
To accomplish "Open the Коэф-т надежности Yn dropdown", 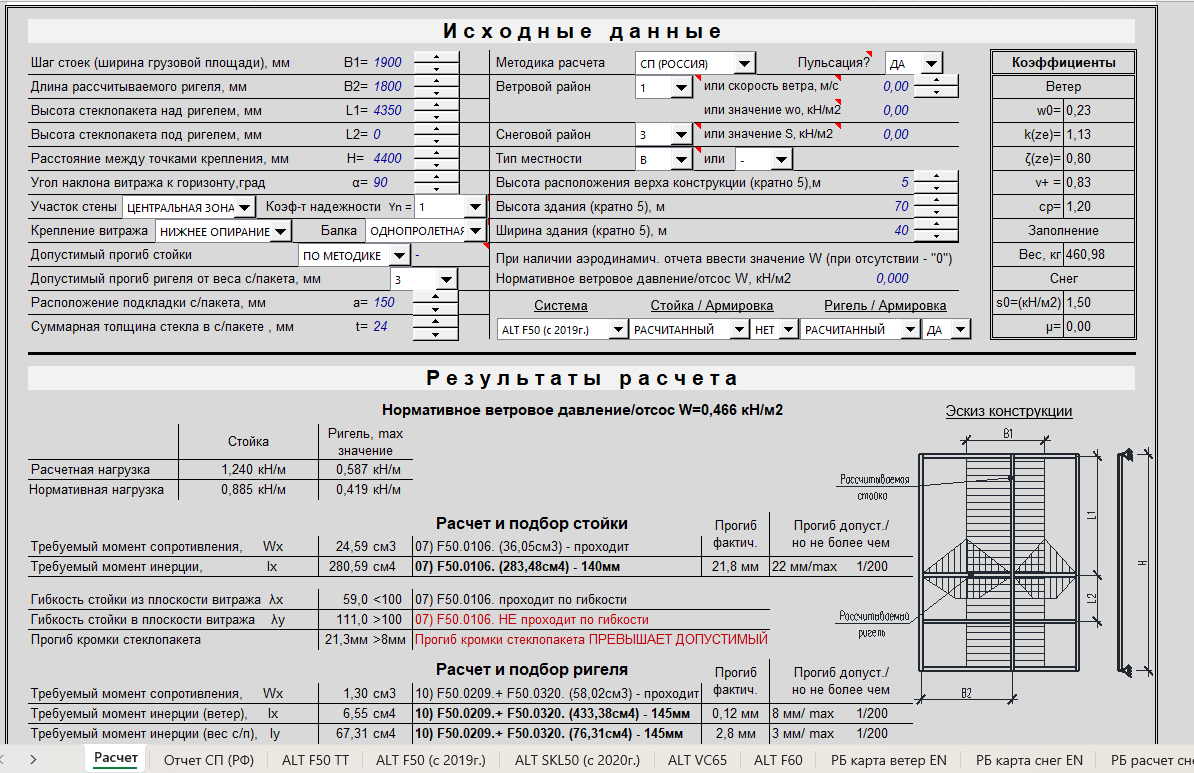I will [x=475, y=207].
